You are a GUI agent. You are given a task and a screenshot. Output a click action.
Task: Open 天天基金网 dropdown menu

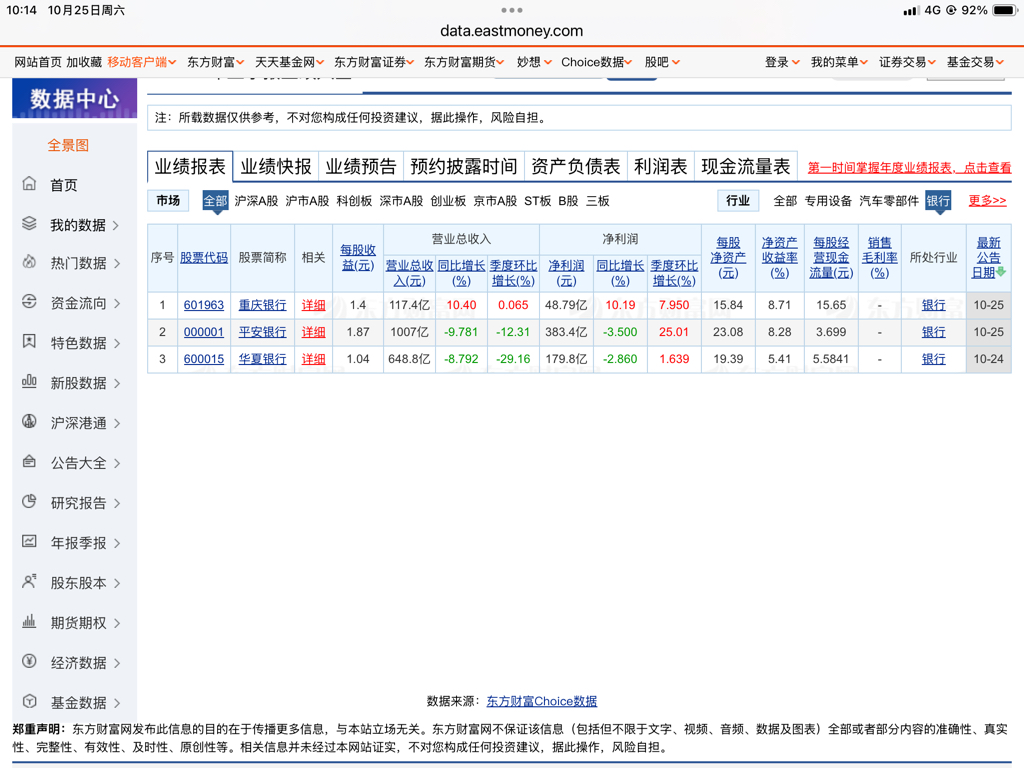coord(289,62)
